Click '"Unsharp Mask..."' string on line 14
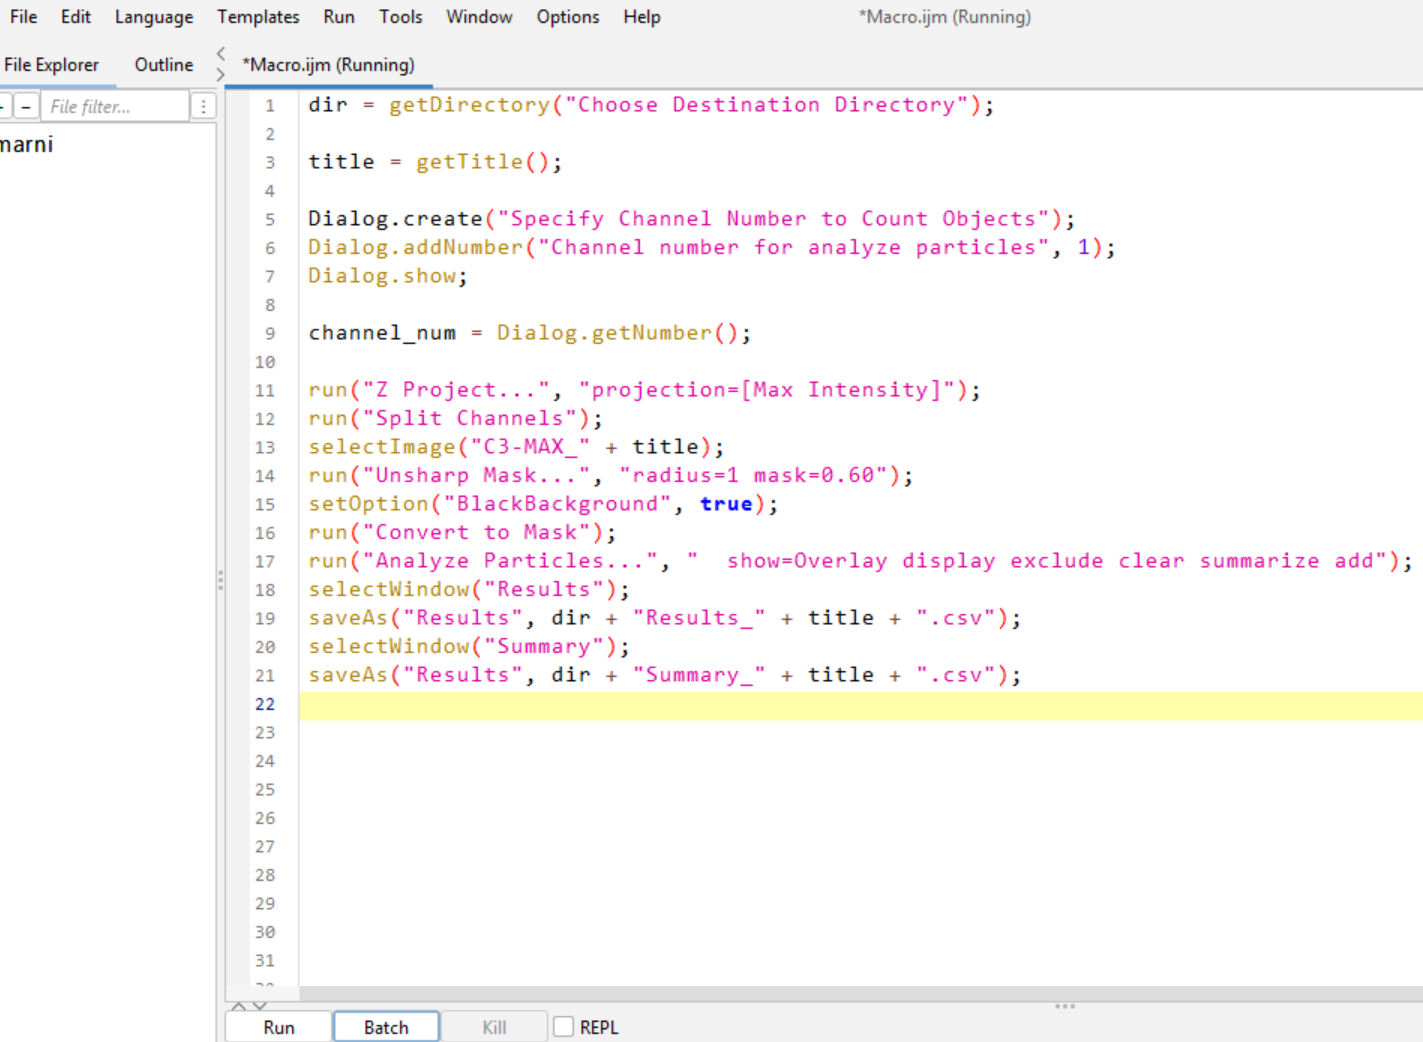Image resolution: width=1423 pixels, height=1042 pixels. click(x=476, y=475)
